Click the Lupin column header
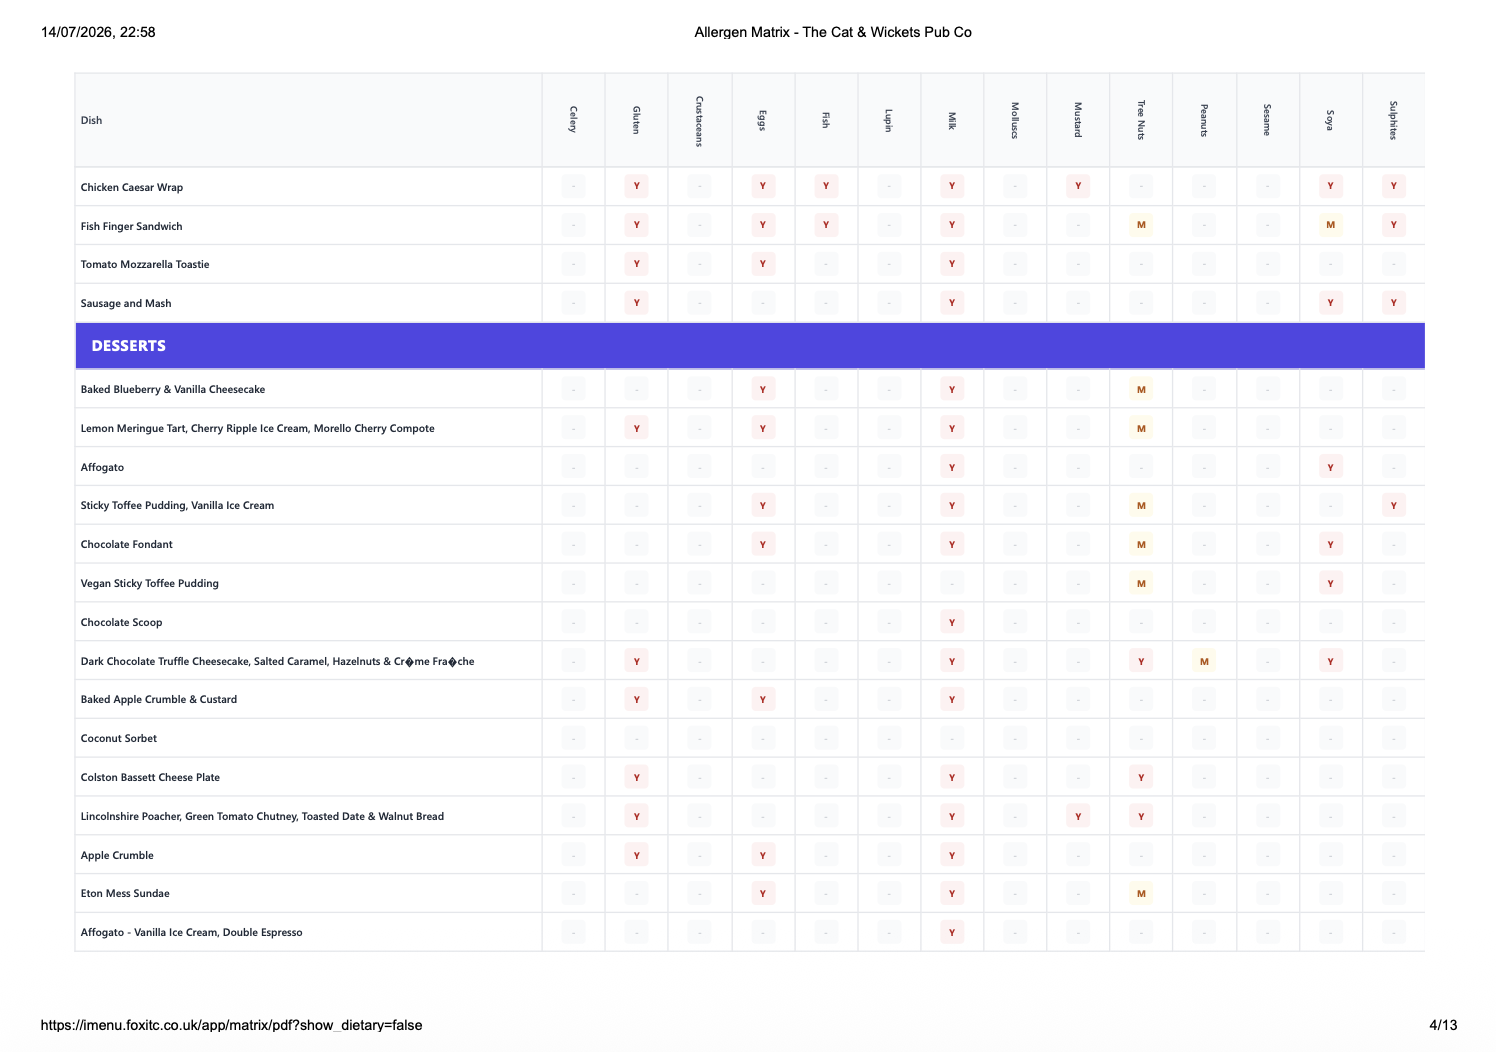The height and width of the screenshot is (1052, 1496). (888, 120)
